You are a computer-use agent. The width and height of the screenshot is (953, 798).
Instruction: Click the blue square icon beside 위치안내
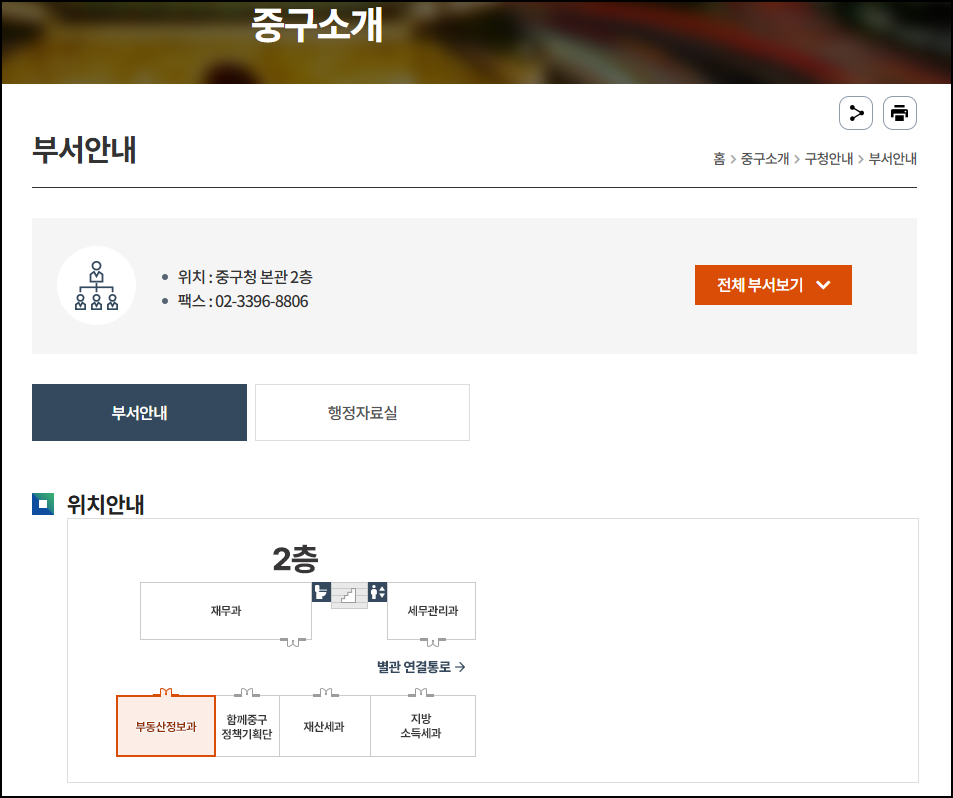[43, 504]
